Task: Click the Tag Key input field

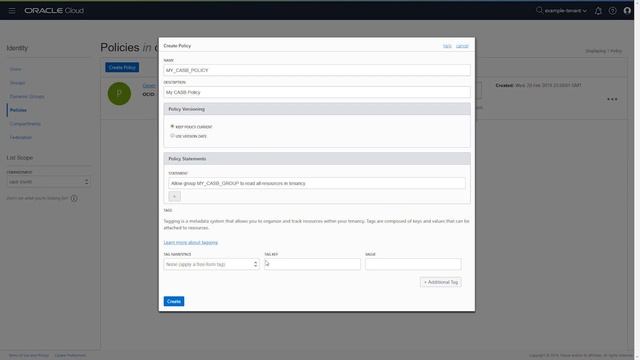Action: pos(312,264)
